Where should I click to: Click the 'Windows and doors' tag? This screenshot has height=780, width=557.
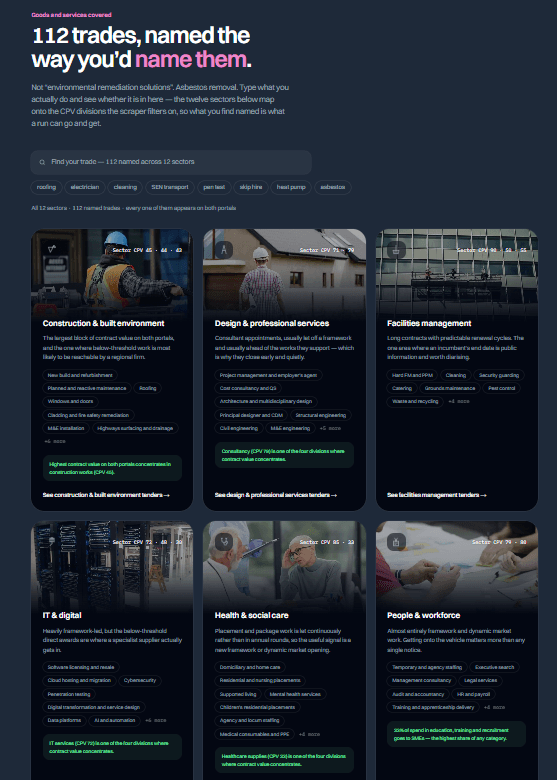(70, 401)
